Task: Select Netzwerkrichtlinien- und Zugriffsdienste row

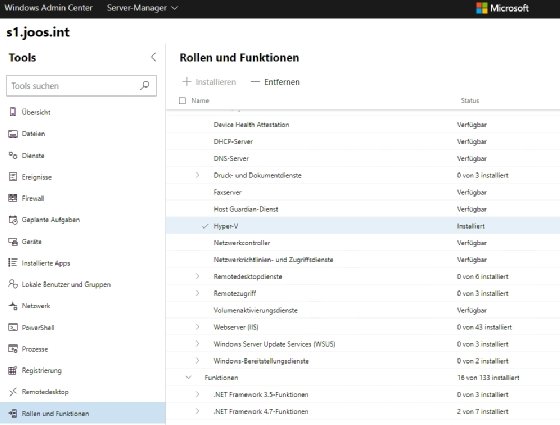Action: coord(363,260)
